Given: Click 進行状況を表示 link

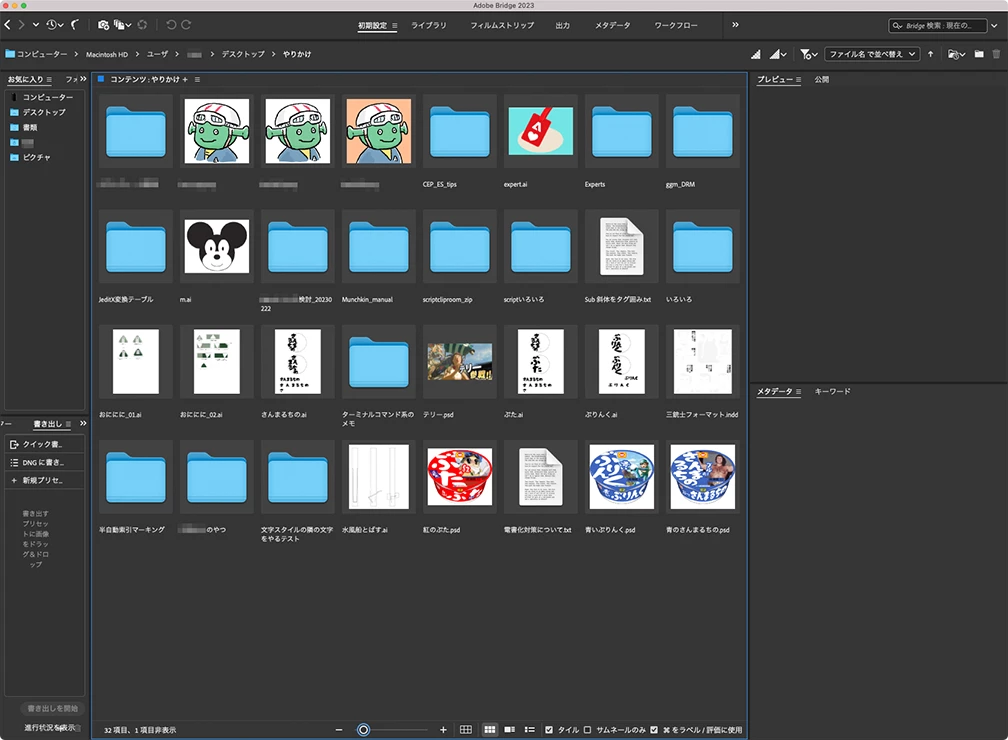Looking at the screenshot, I should pos(50,728).
